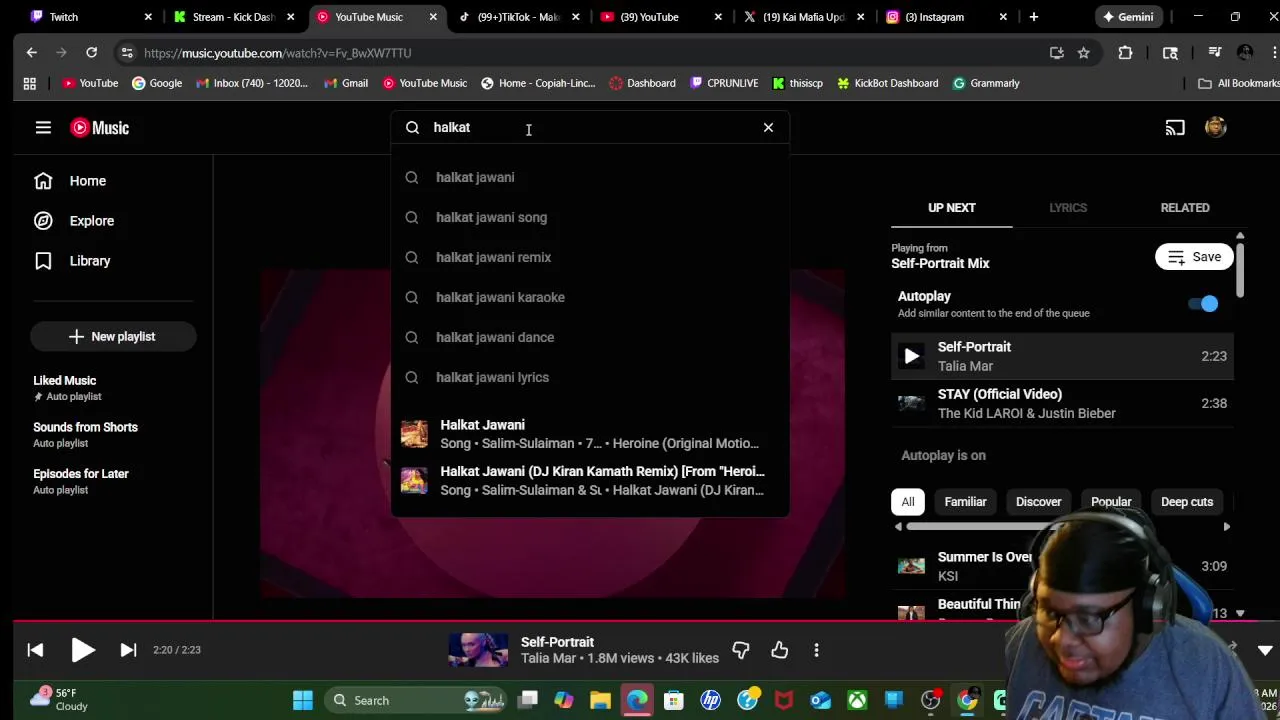
Task: Select the Familiar filter chip
Action: click(x=965, y=502)
